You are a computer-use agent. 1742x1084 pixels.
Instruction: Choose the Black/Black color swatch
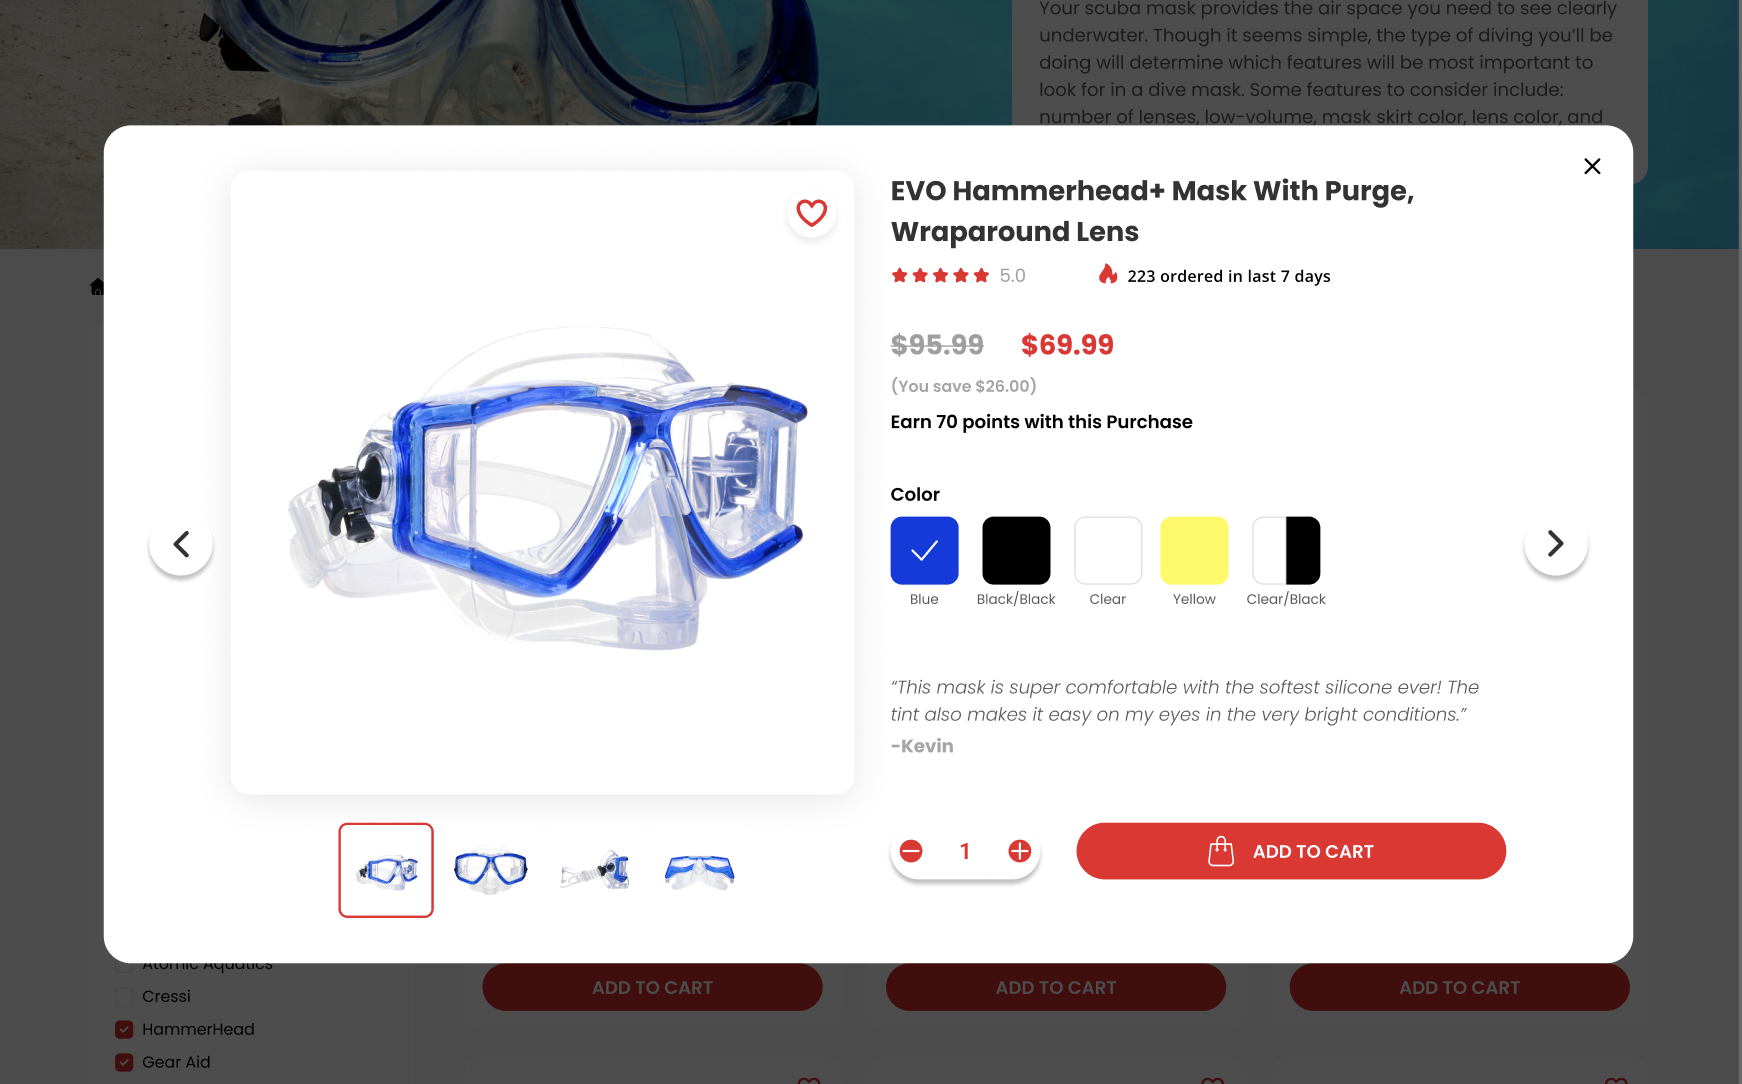1016,550
